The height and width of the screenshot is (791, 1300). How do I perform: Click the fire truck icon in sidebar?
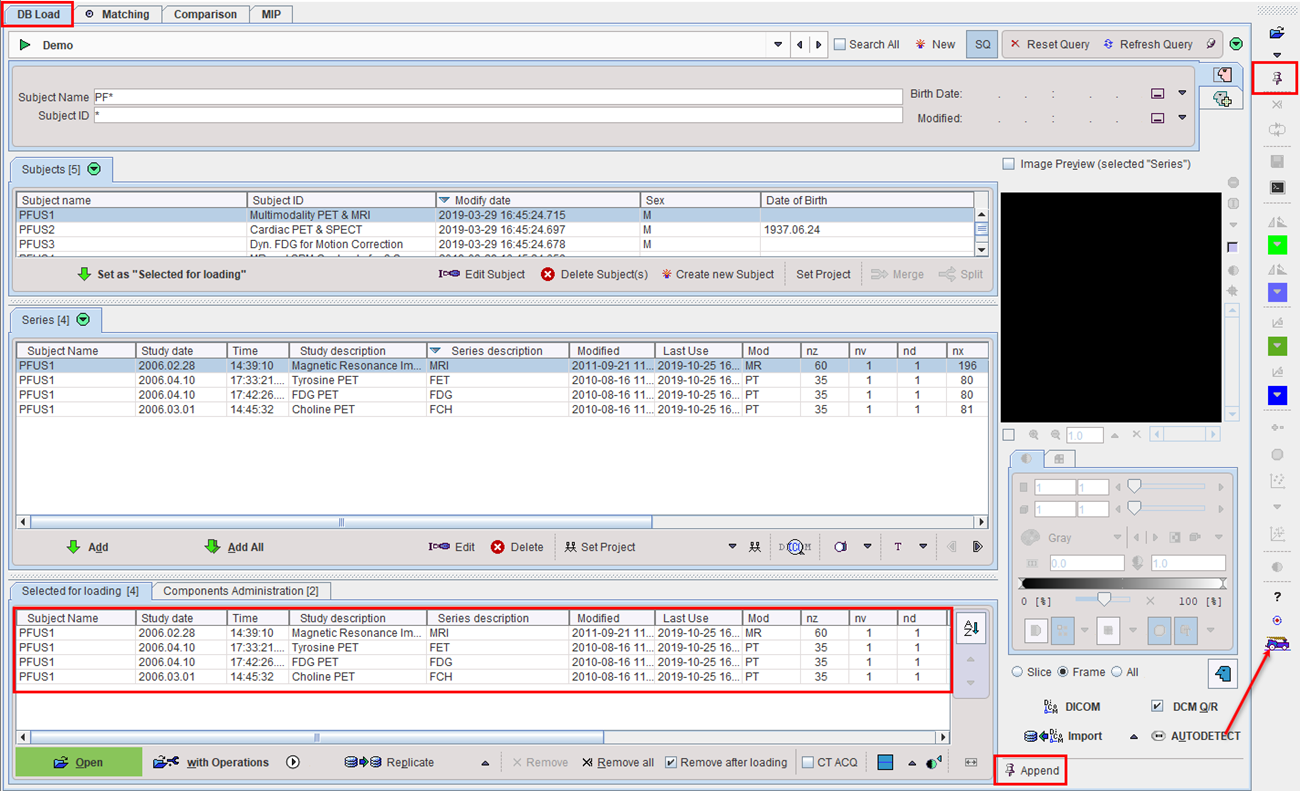click(1276, 644)
